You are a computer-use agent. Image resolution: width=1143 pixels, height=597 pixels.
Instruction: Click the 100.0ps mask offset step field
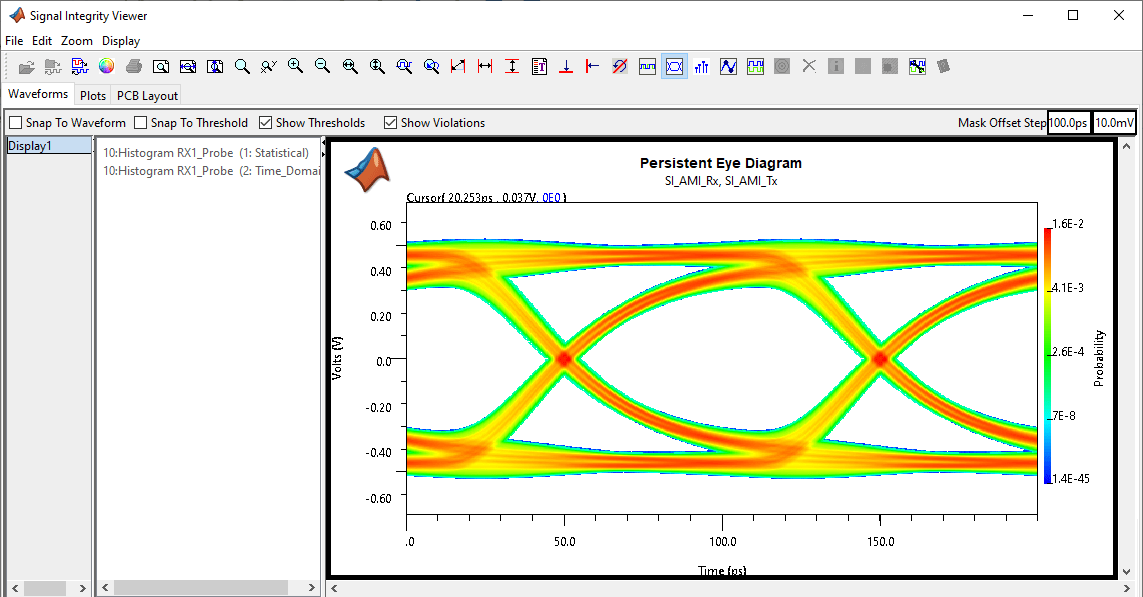click(1068, 123)
